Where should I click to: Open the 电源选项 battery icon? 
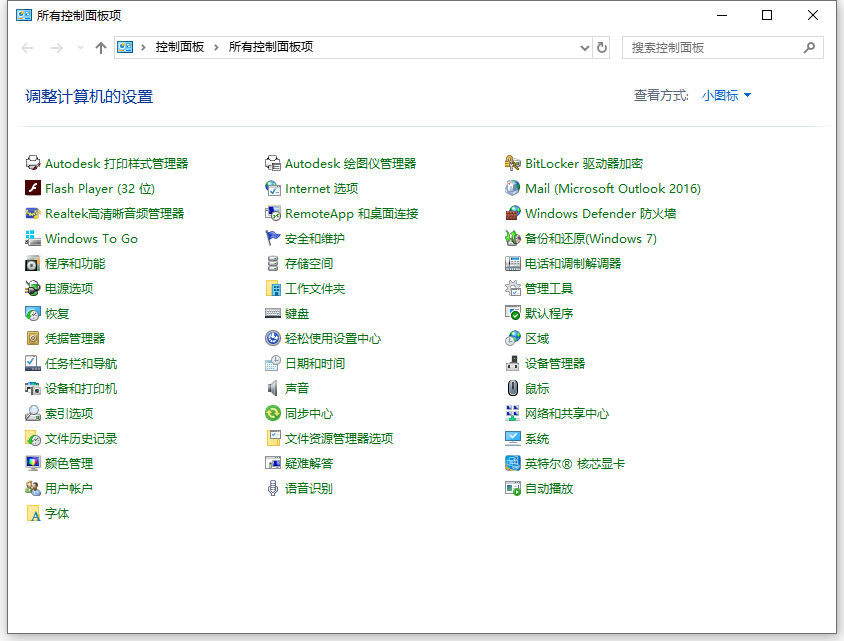(33, 288)
